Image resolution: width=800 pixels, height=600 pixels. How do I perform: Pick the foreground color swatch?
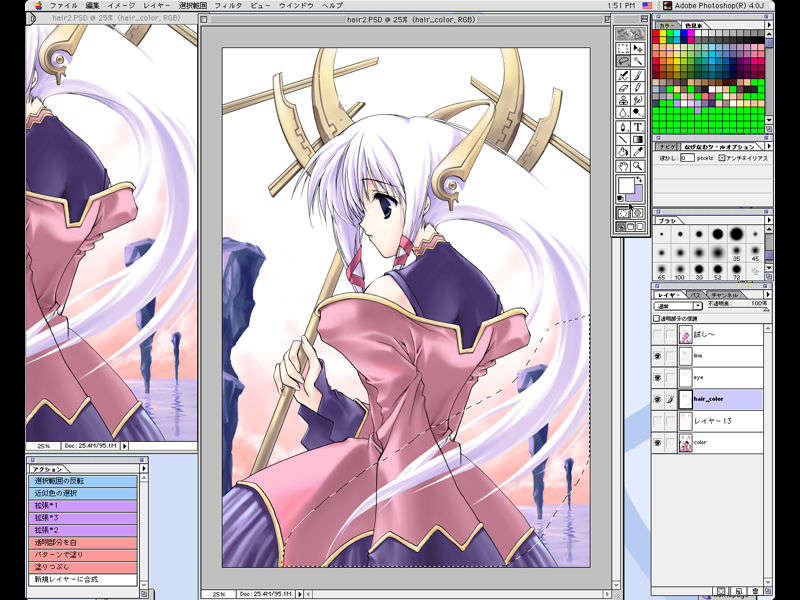(626, 185)
